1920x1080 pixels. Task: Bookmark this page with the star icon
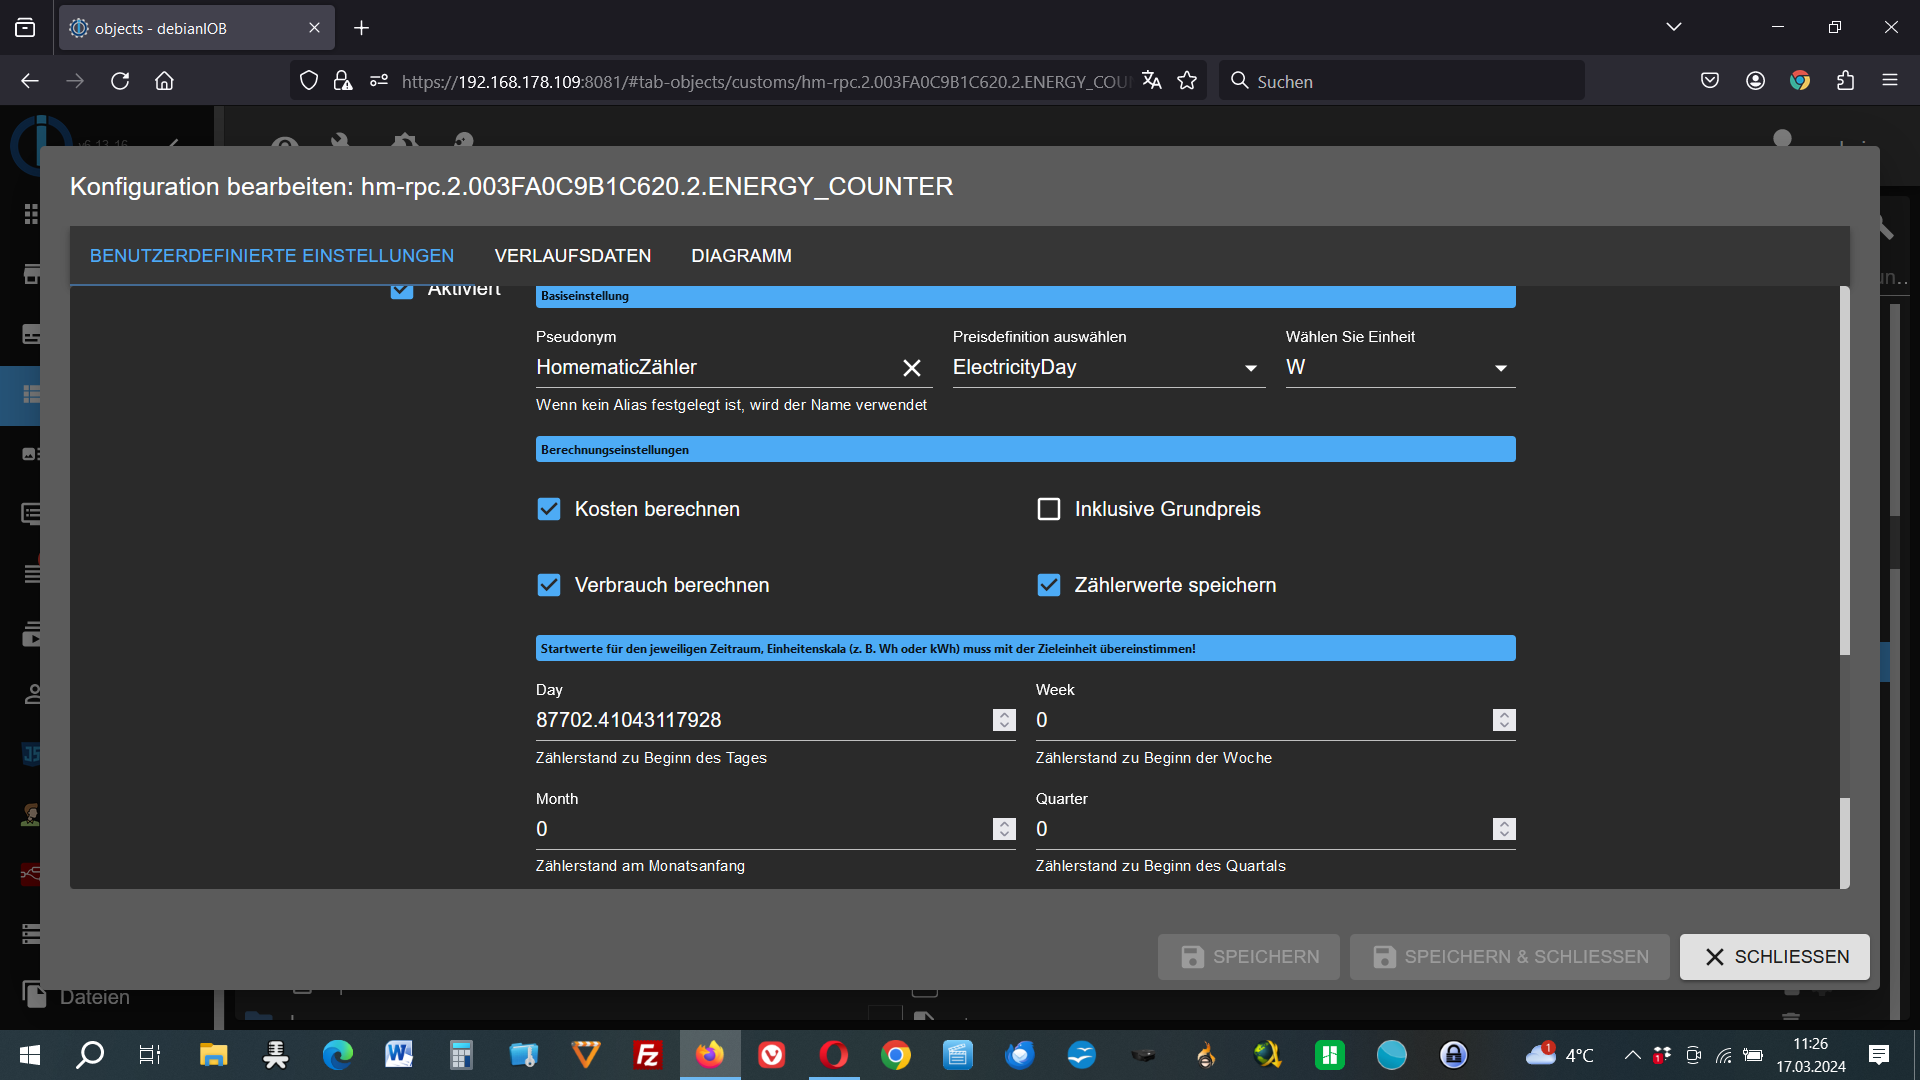pos(1187,81)
